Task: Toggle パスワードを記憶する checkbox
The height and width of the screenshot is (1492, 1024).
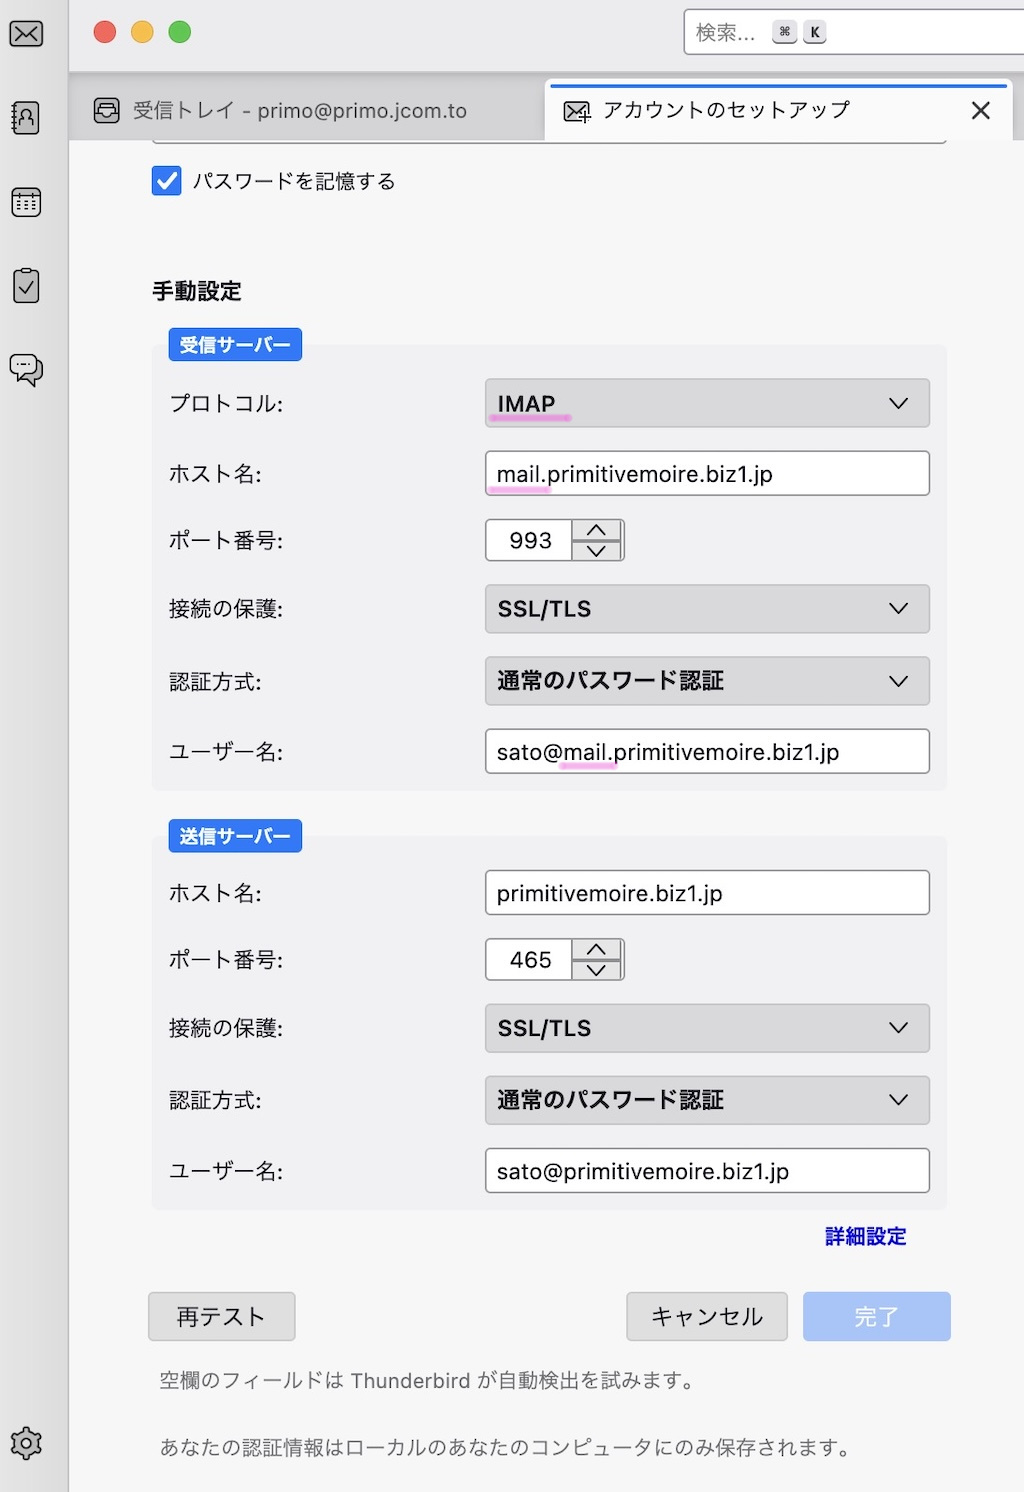Action: point(166,181)
